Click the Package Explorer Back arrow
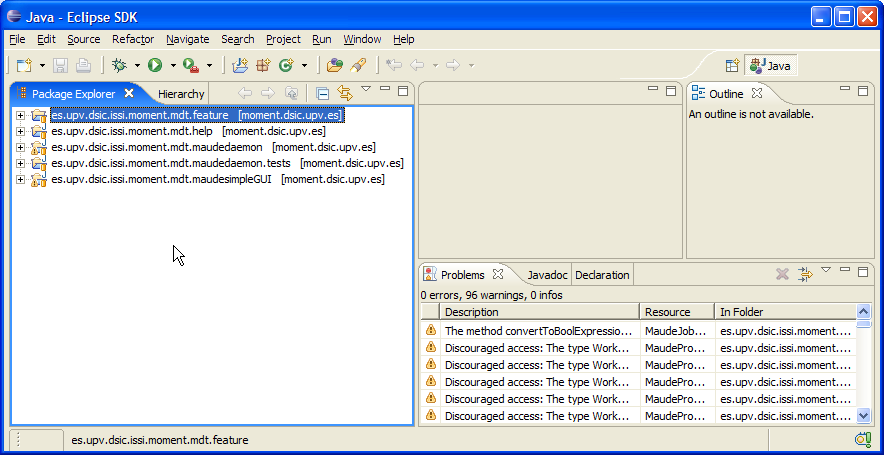Screen dimensions: 884x455 click(x=245, y=93)
